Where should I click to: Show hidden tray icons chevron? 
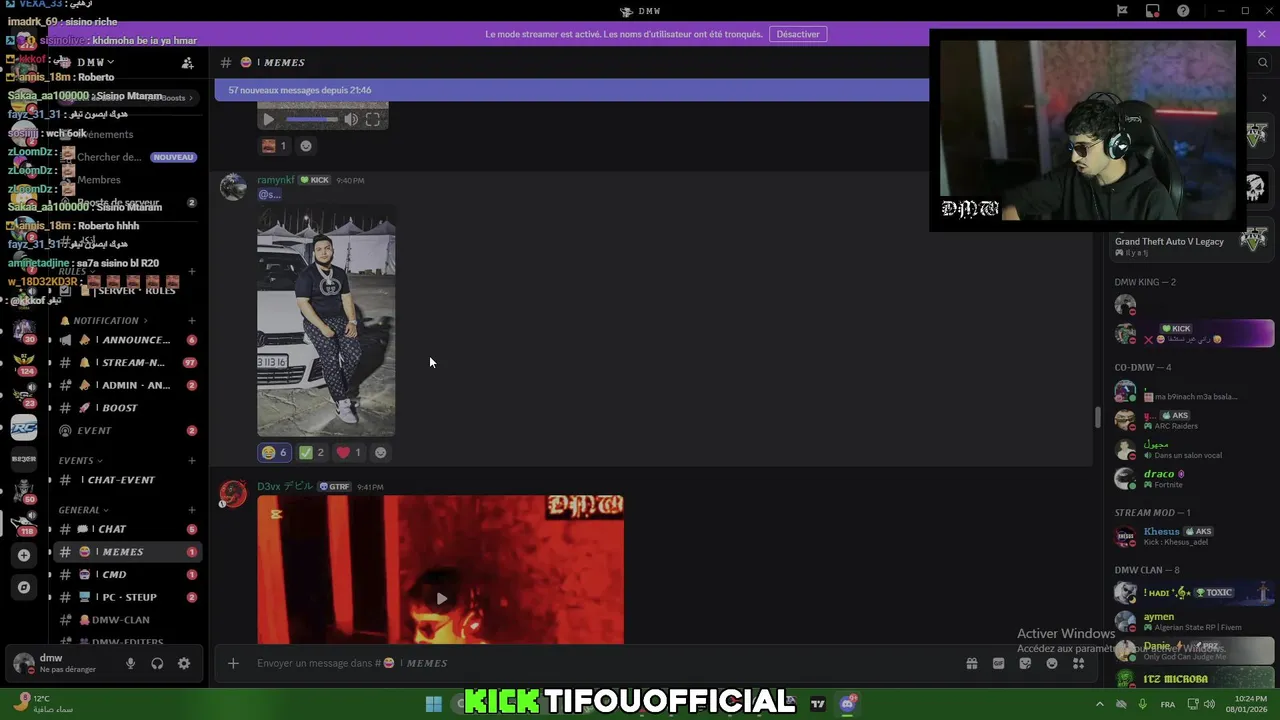1099,704
